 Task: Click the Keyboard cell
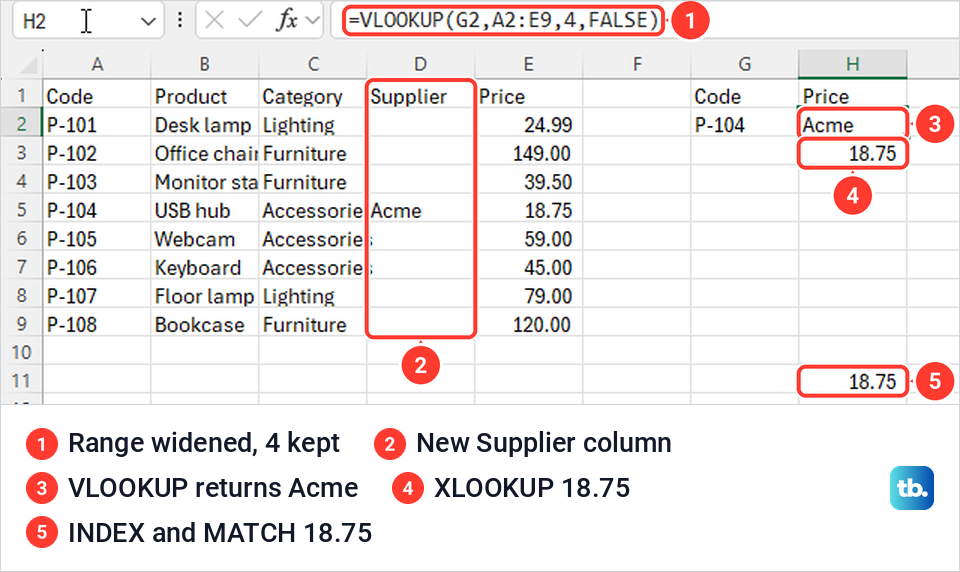204,267
